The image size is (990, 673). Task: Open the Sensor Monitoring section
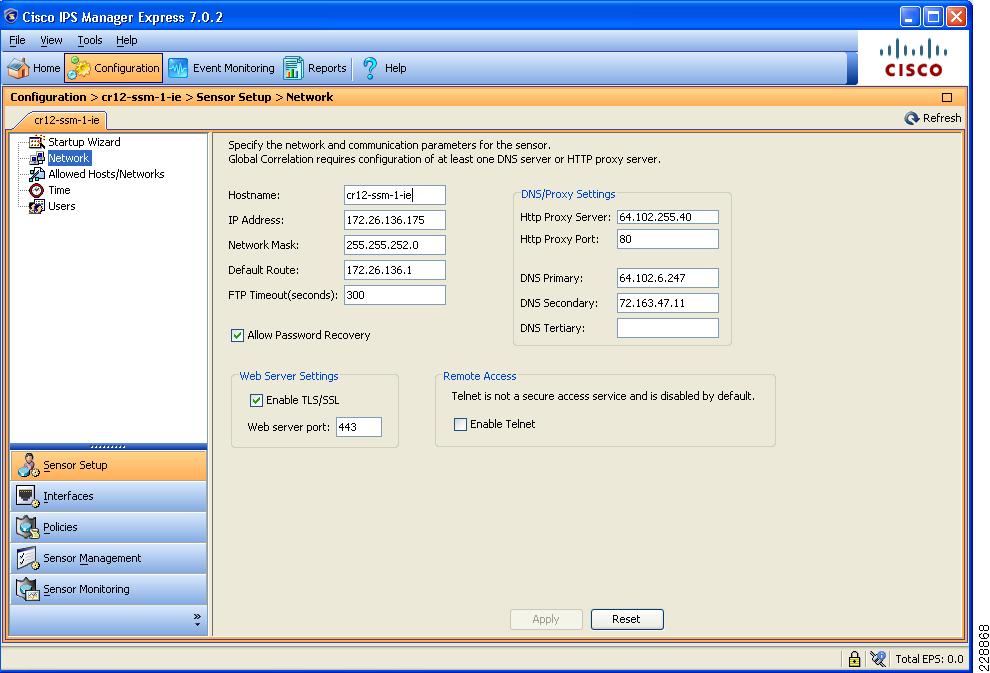click(x=108, y=589)
